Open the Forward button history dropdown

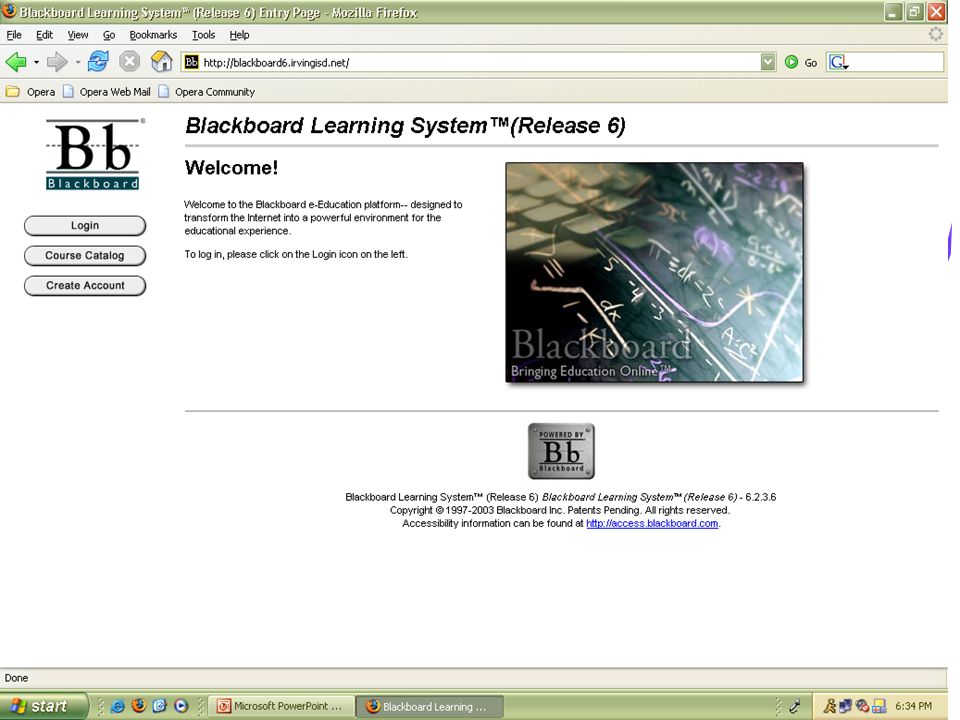click(78, 62)
